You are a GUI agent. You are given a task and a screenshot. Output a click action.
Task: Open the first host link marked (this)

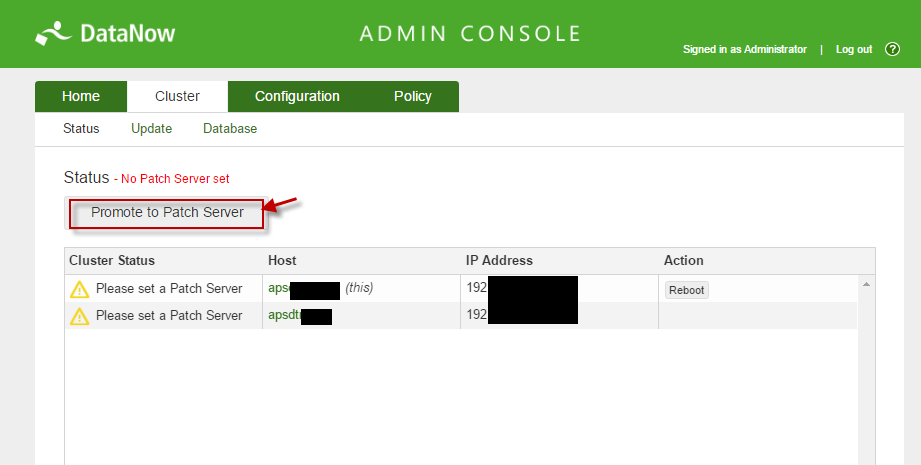click(x=304, y=289)
